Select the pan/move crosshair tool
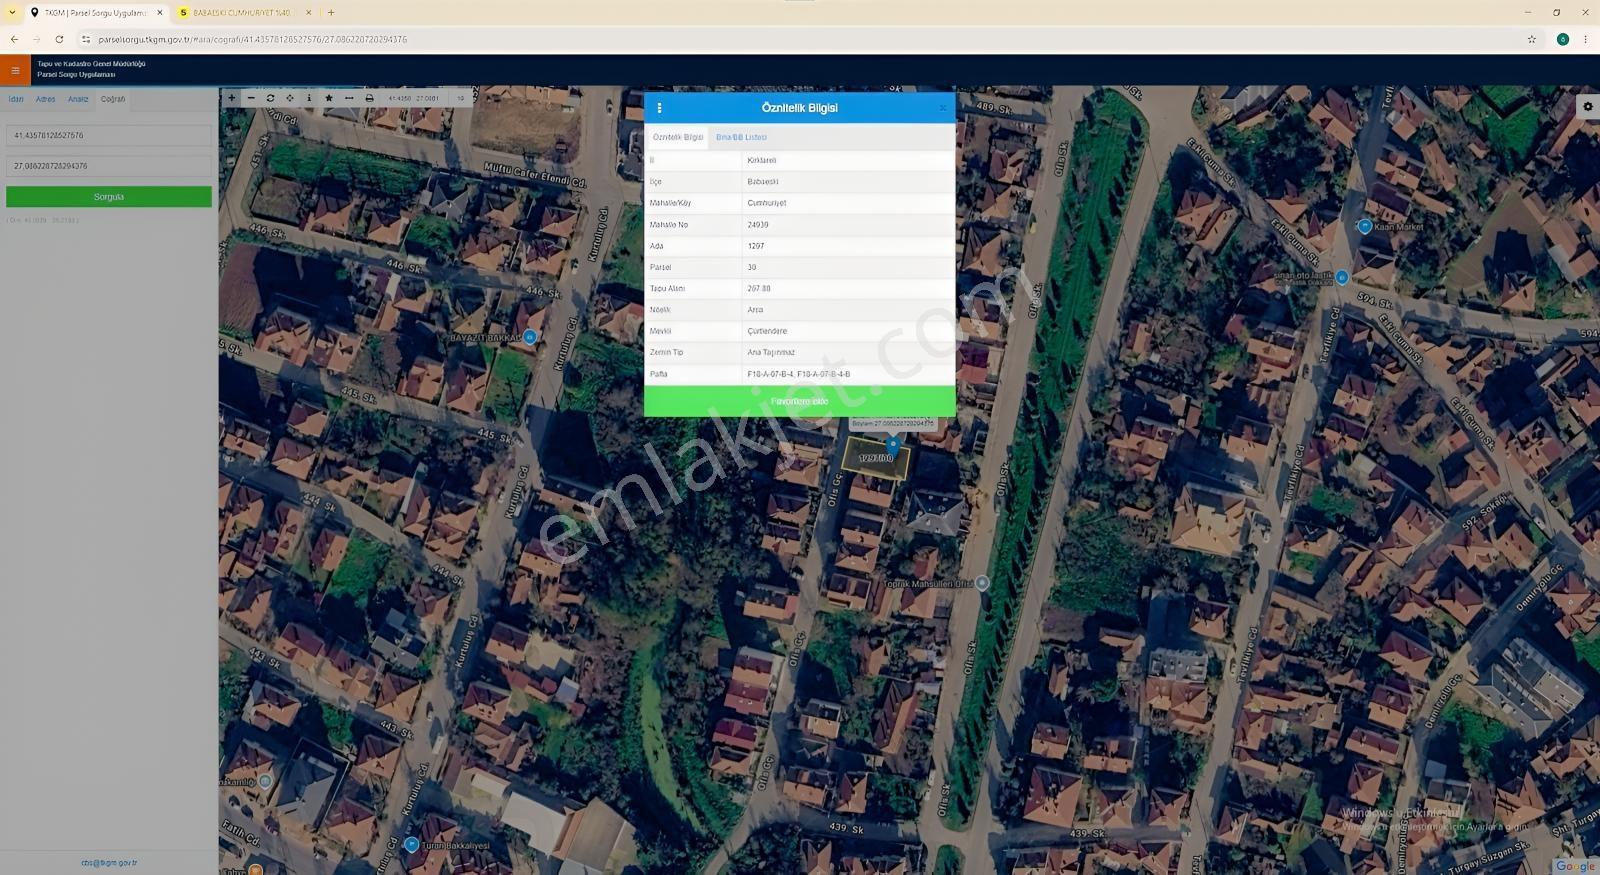 tap(290, 98)
